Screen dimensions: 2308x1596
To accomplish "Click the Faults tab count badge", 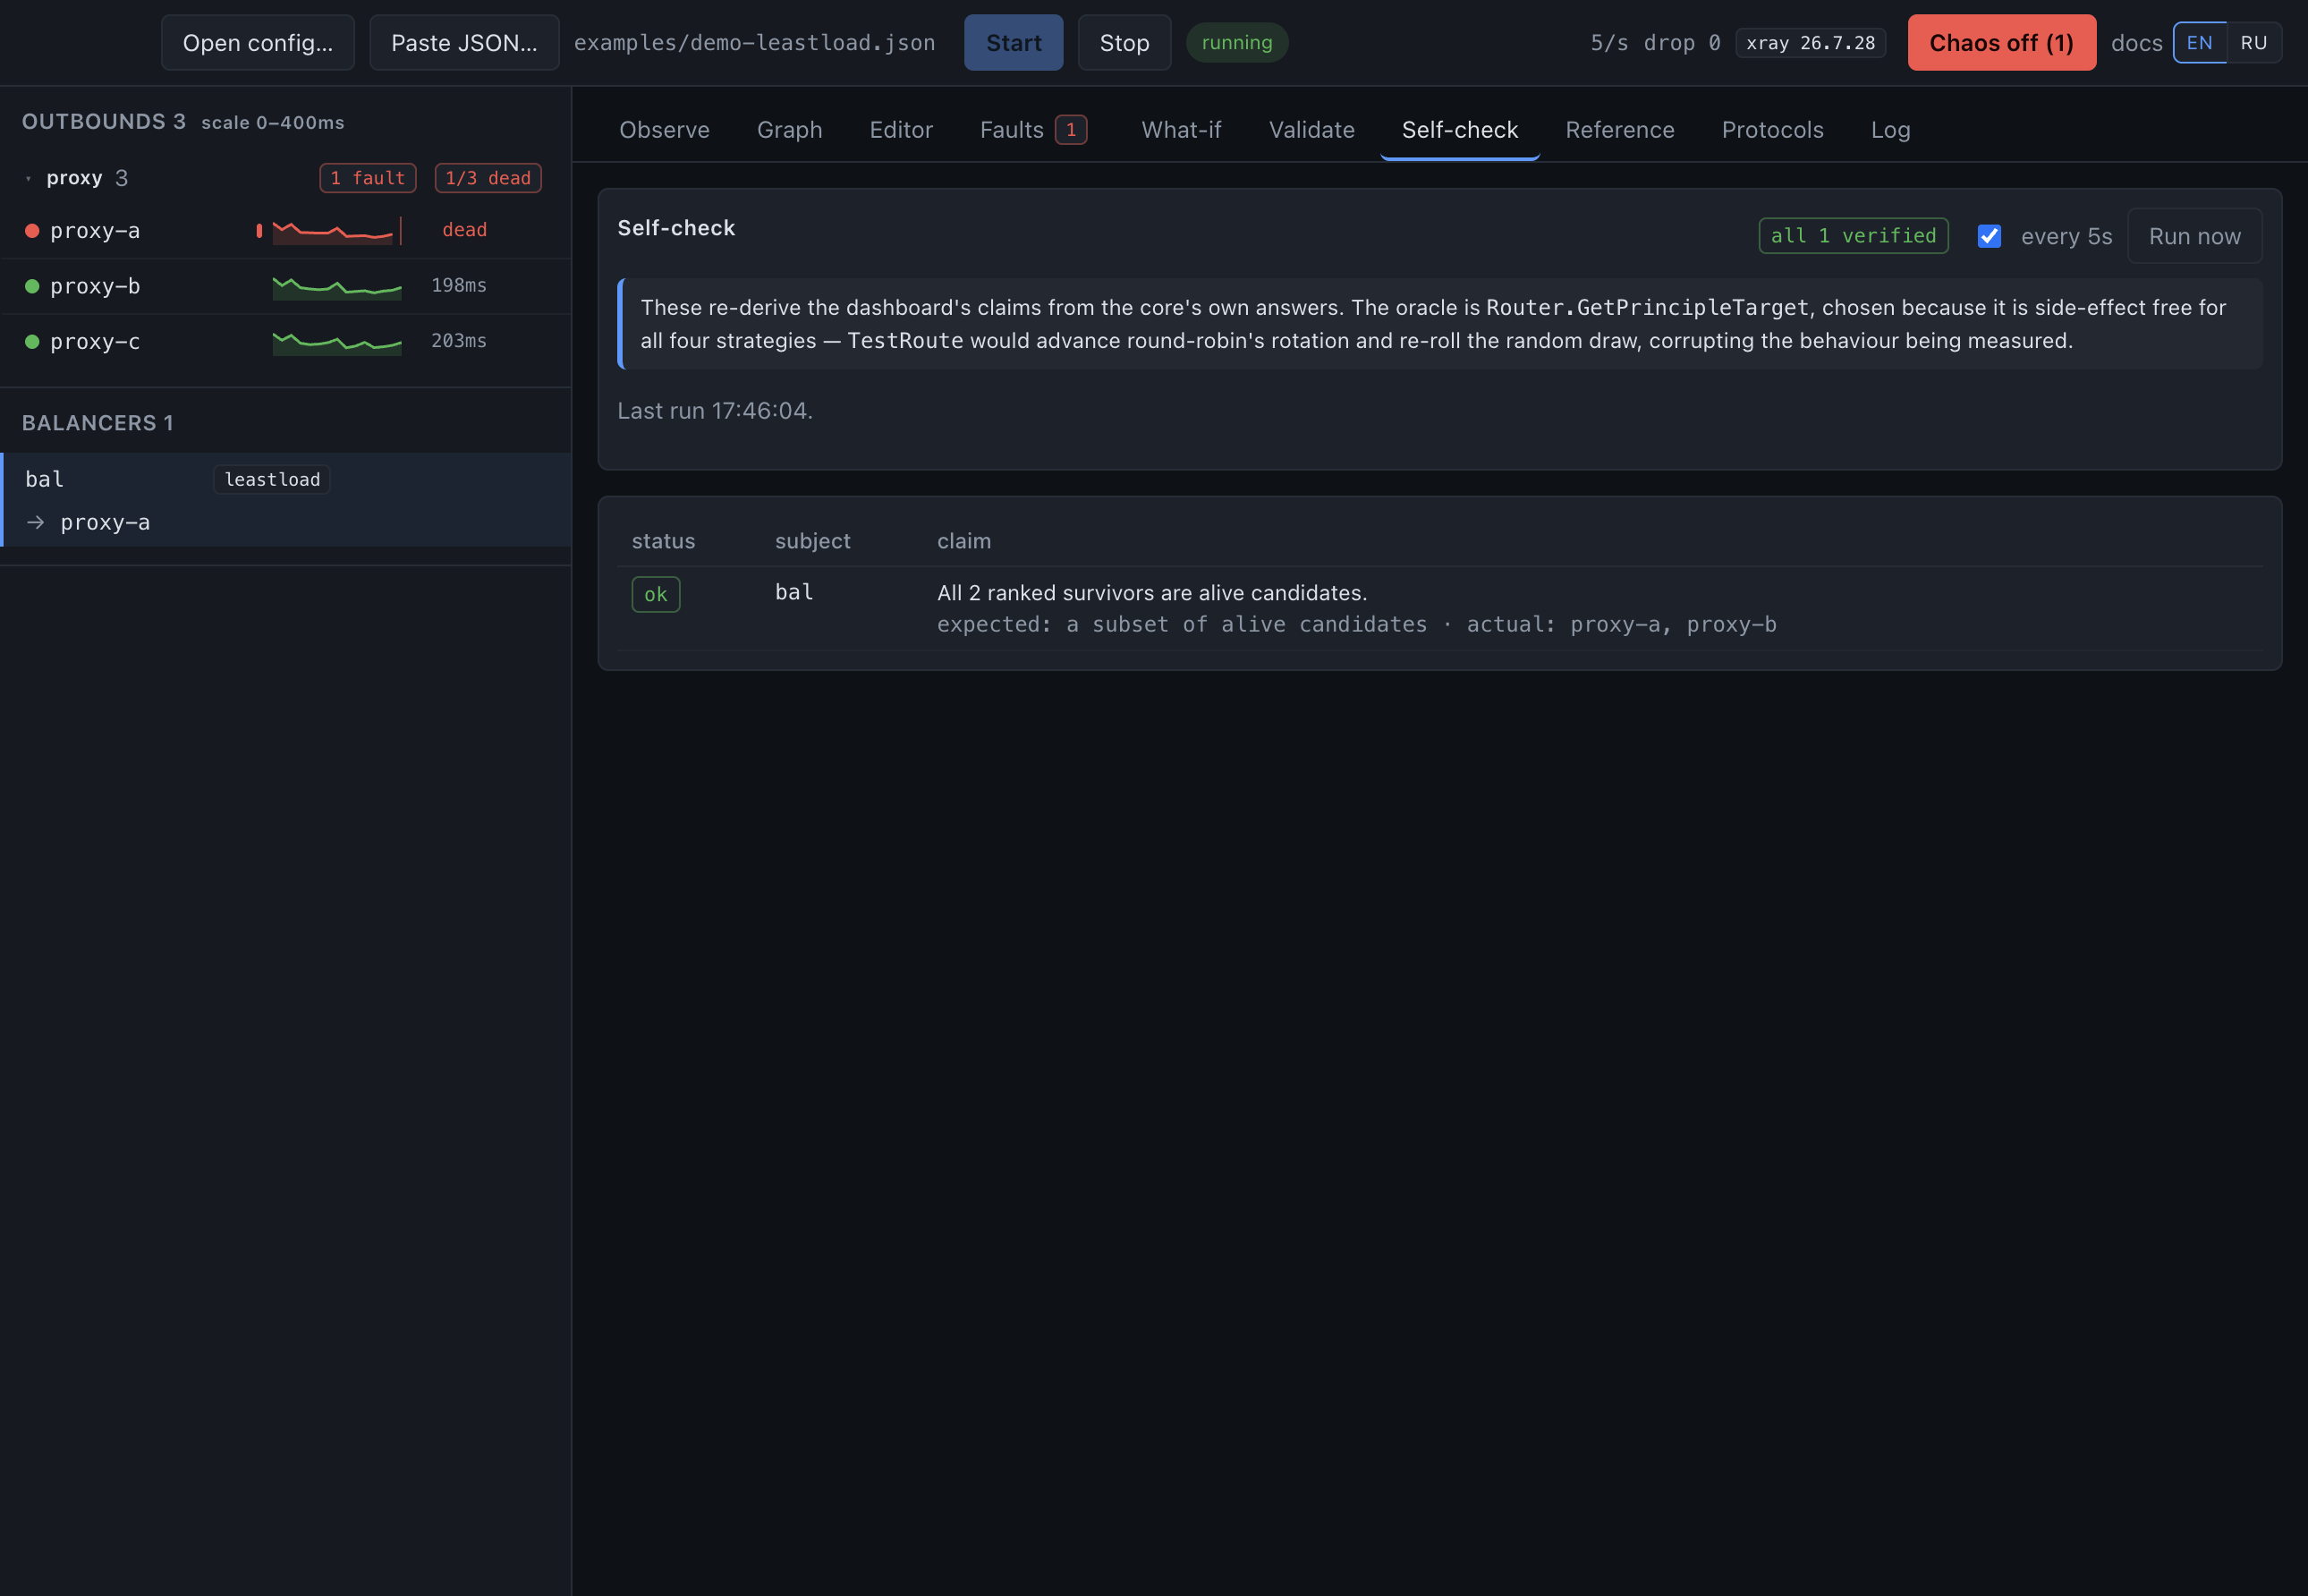I will point(1071,130).
